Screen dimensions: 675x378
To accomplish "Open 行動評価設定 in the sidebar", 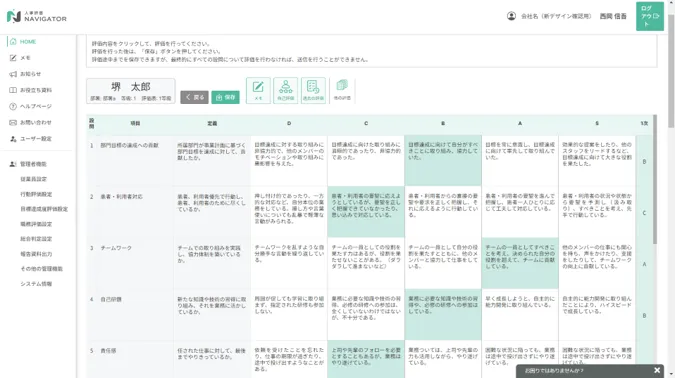I will click(x=36, y=194).
